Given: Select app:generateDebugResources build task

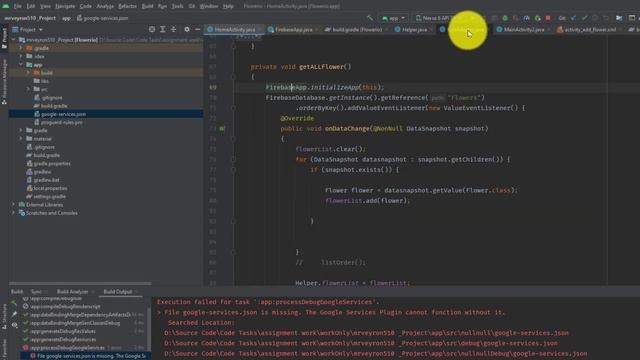Looking at the screenshot, I should pyautogui.click(x=63, y=339).
